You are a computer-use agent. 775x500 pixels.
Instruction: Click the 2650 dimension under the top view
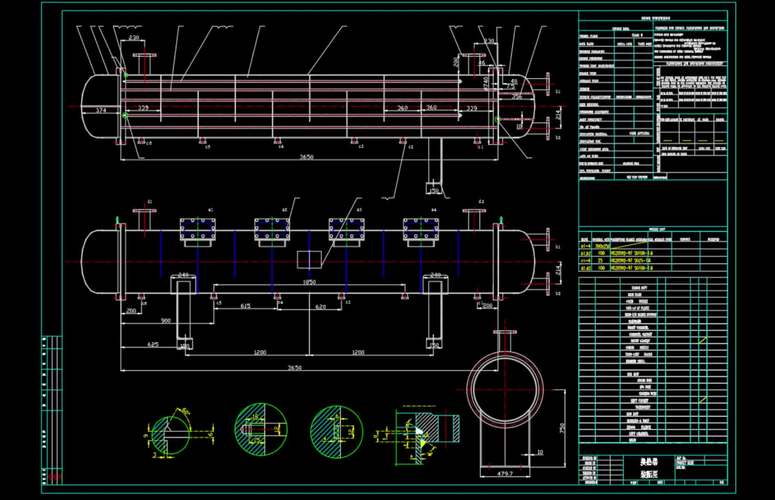pyautogui.click(x=307, y=157)
